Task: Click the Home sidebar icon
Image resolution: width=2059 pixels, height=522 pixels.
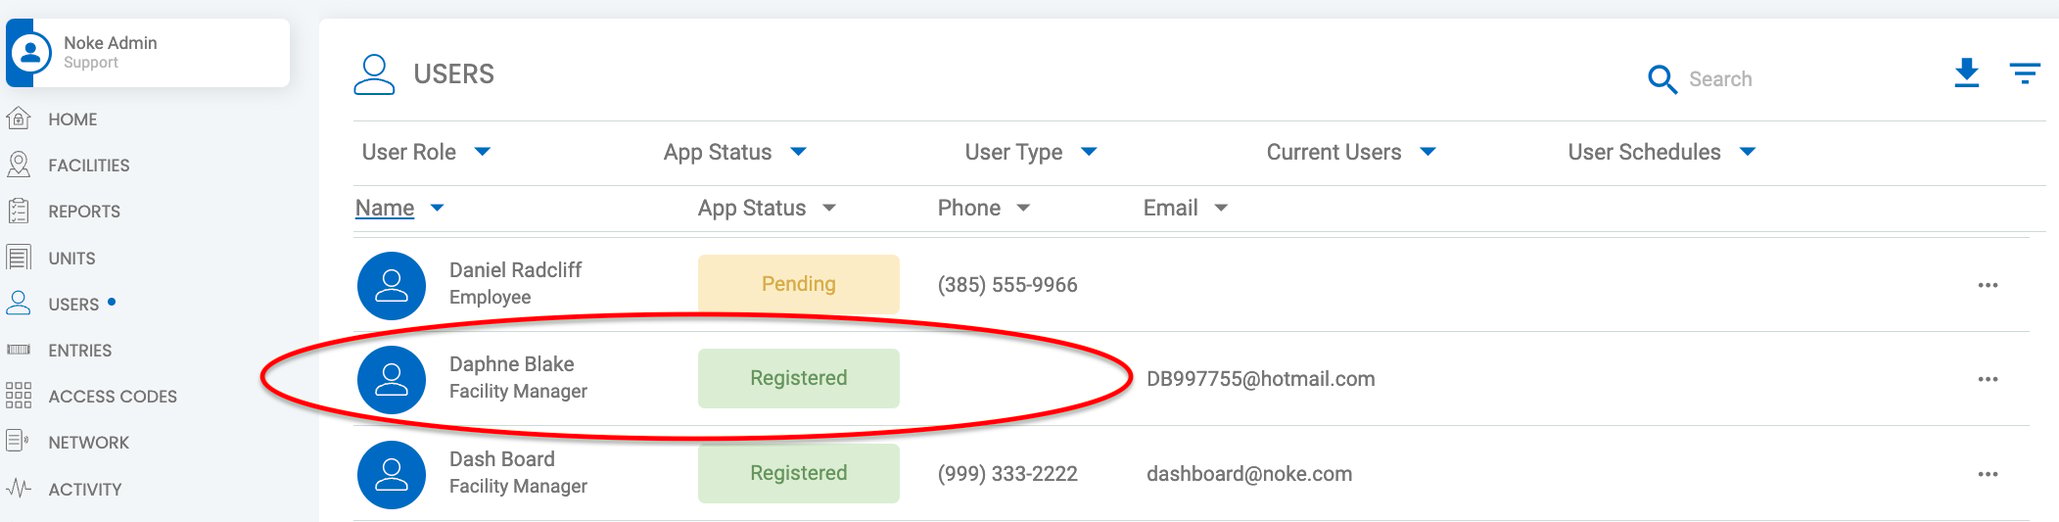Action: (18, 118)
